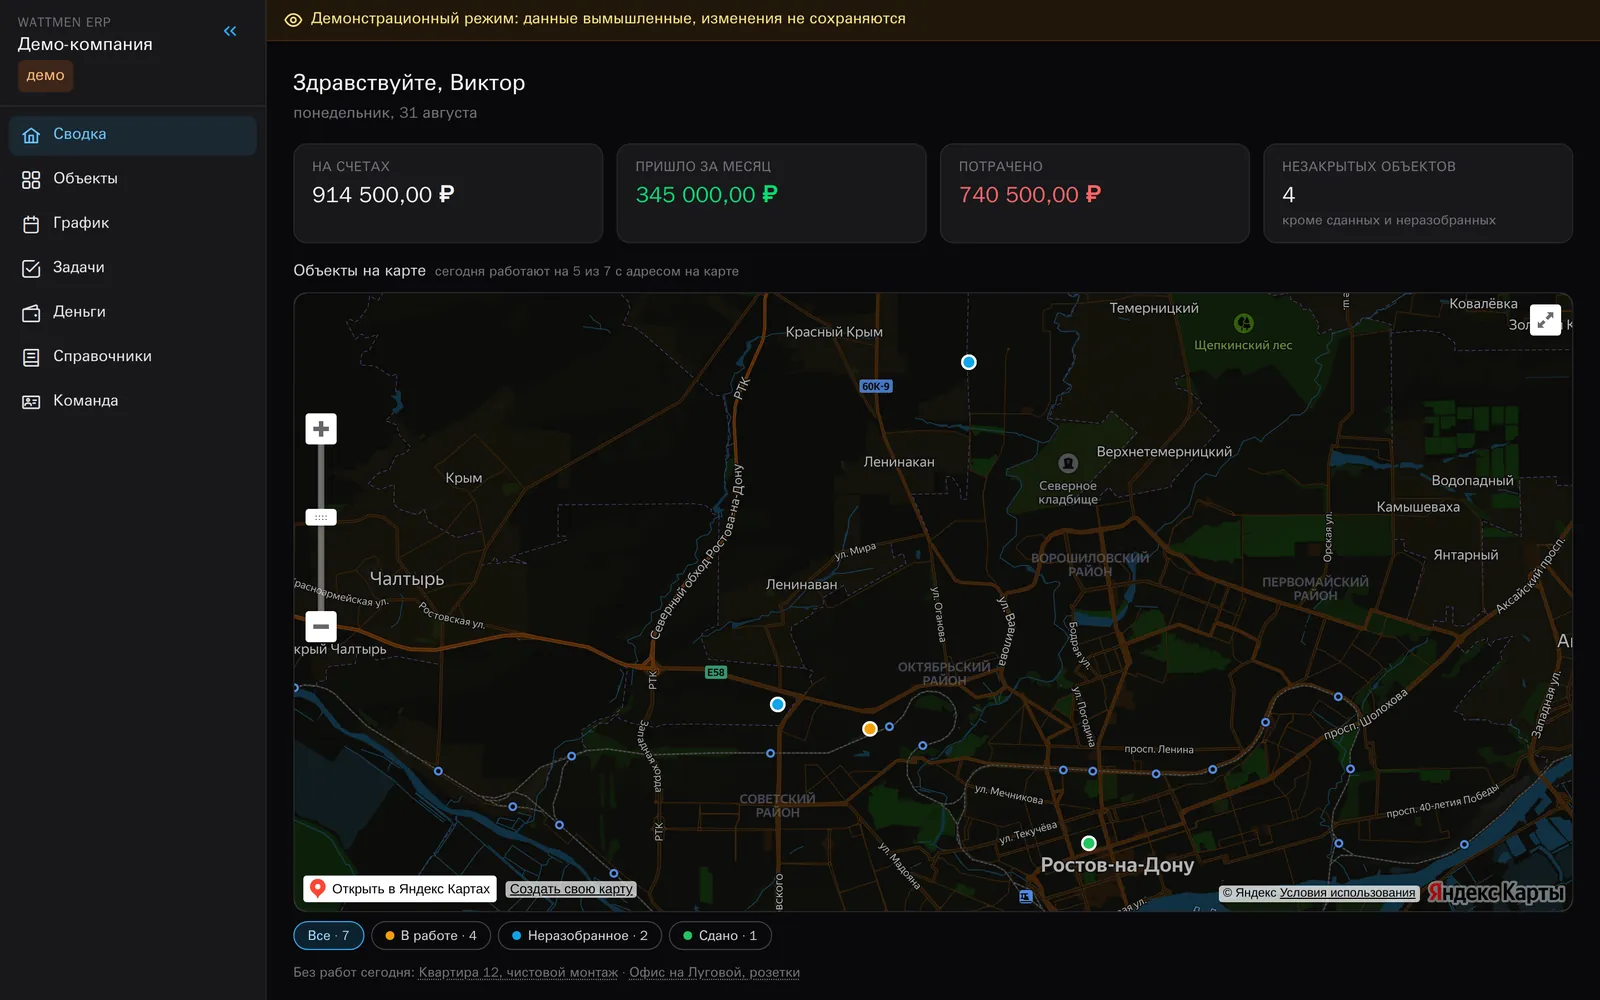Zoom out the map with minus
1600x1000 pixels.
[x=321, y=627]
